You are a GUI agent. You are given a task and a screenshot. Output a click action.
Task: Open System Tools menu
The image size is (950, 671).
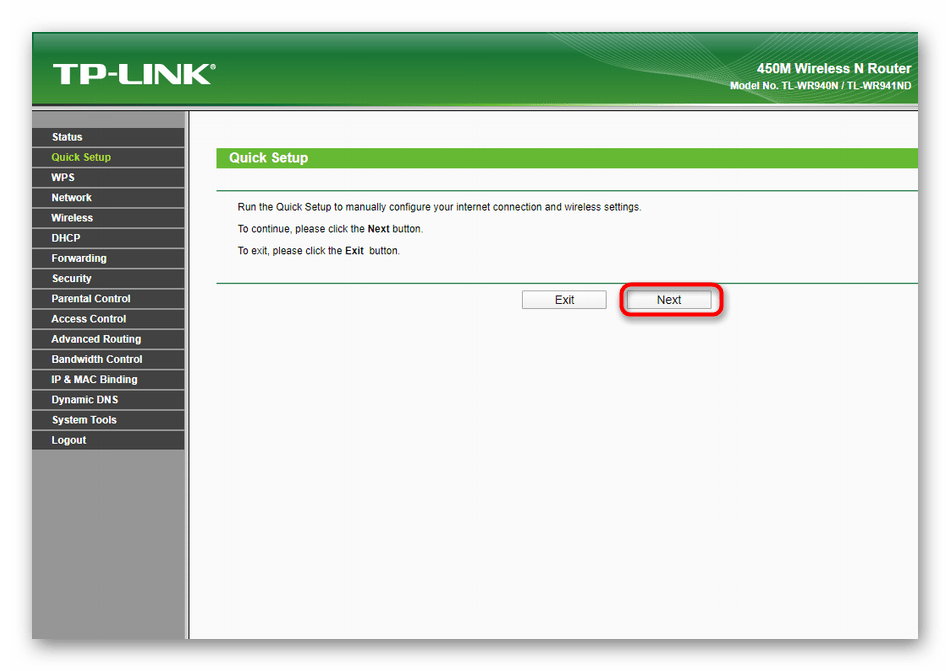108,420
